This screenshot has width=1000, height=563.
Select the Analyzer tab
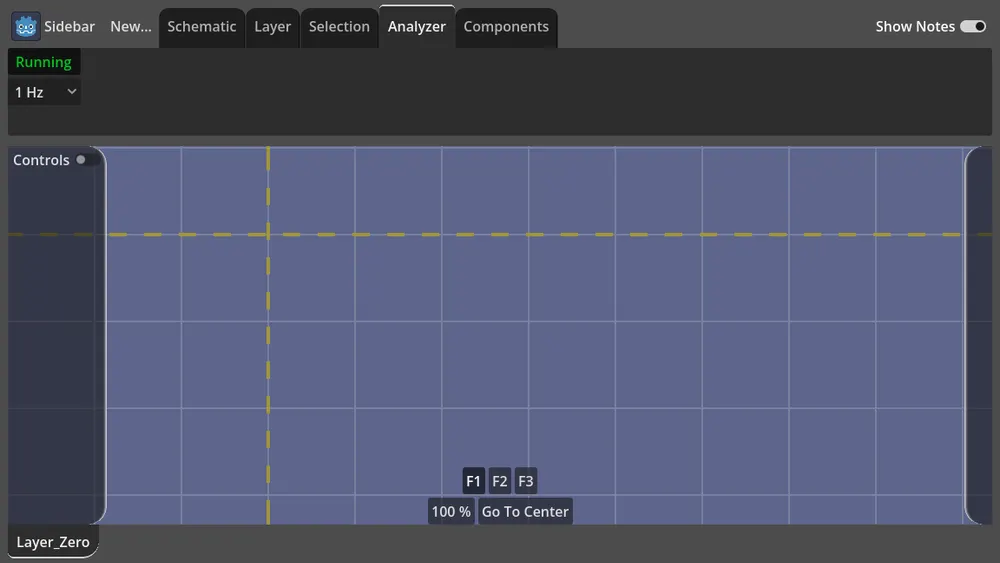[x=416, y=27]
